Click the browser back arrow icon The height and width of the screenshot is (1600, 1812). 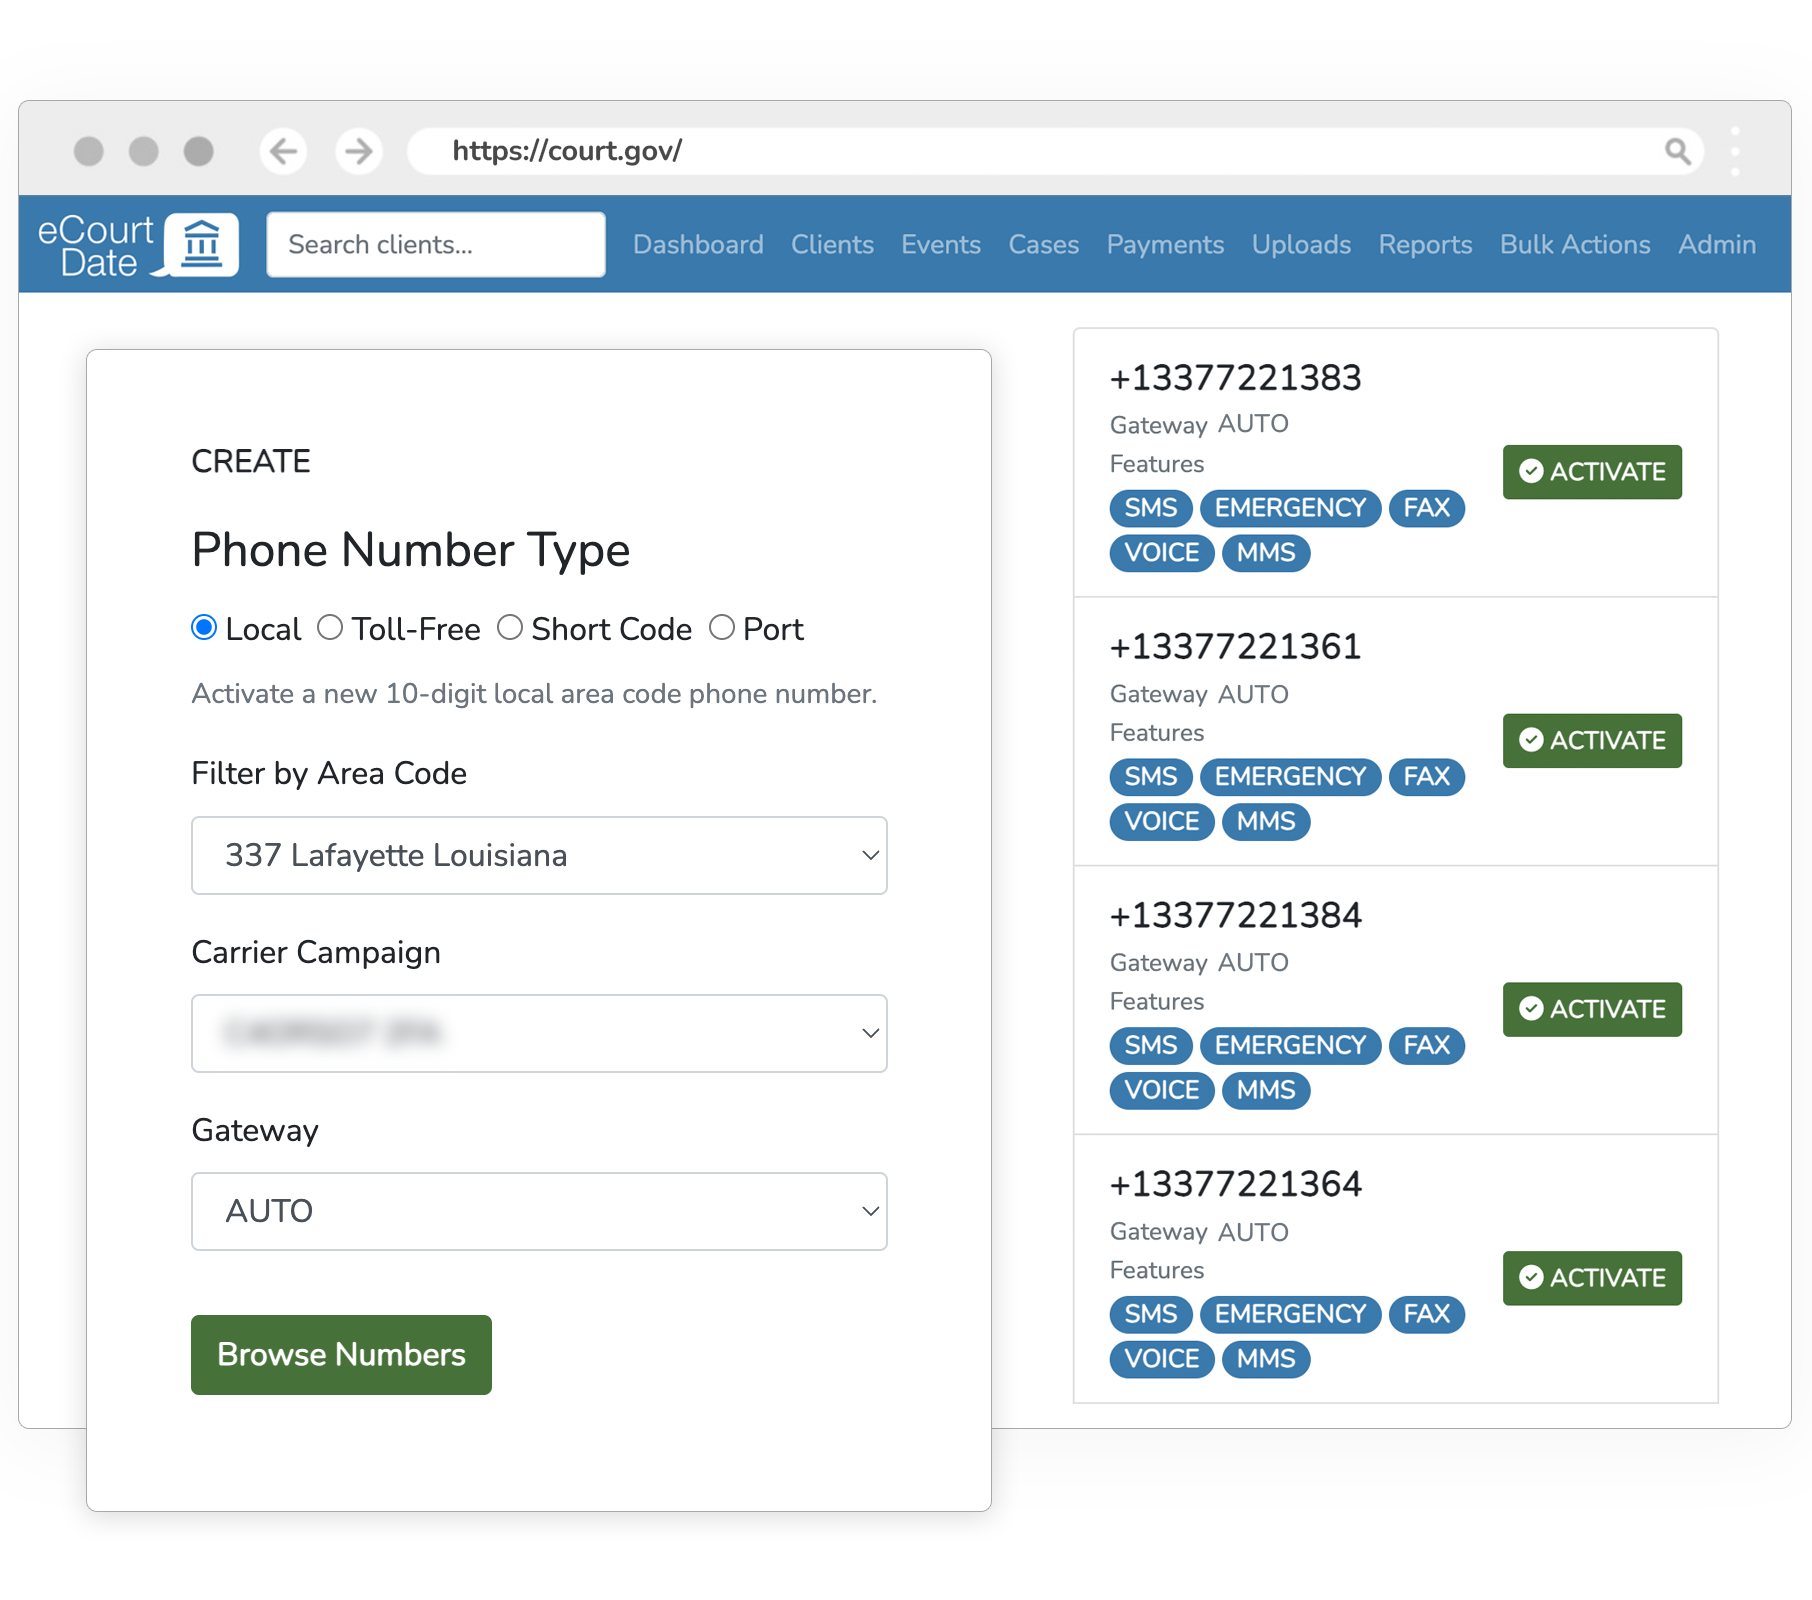(283, 151)
